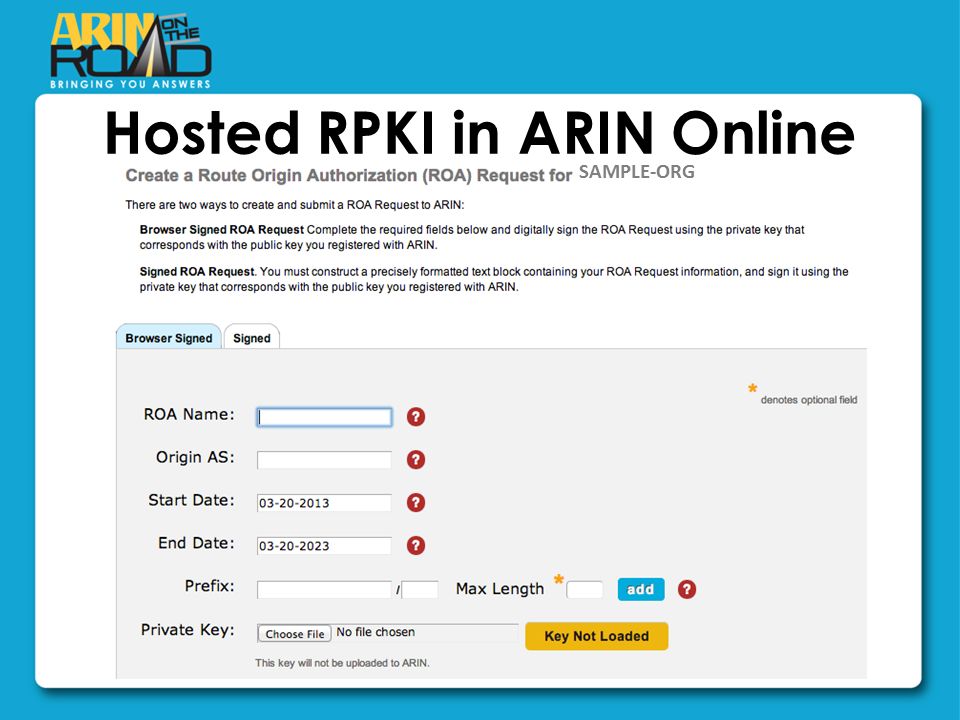Viewport: 960px width, 720px height.
Task: Click the 'Create a Route Origin Authorization' heading
Action: tap(348, 176)
